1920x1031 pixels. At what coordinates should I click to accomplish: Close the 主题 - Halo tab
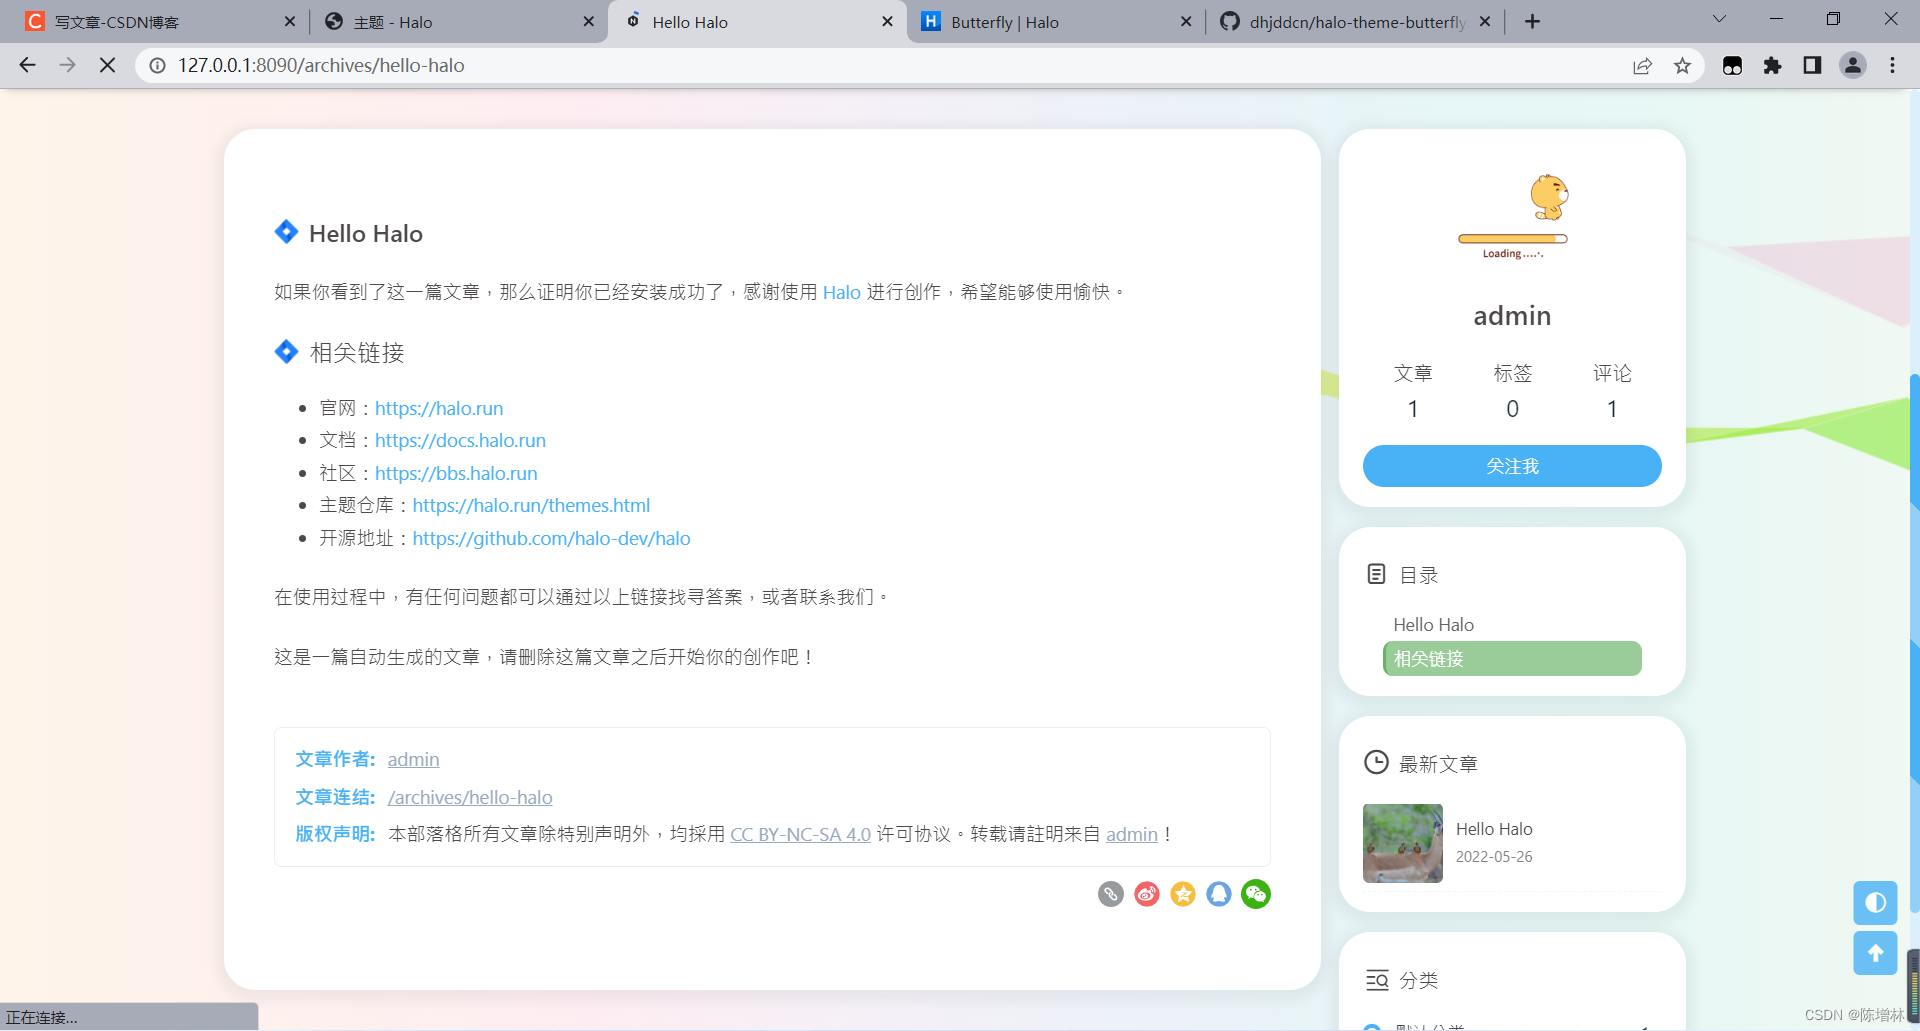click(588, 21)
